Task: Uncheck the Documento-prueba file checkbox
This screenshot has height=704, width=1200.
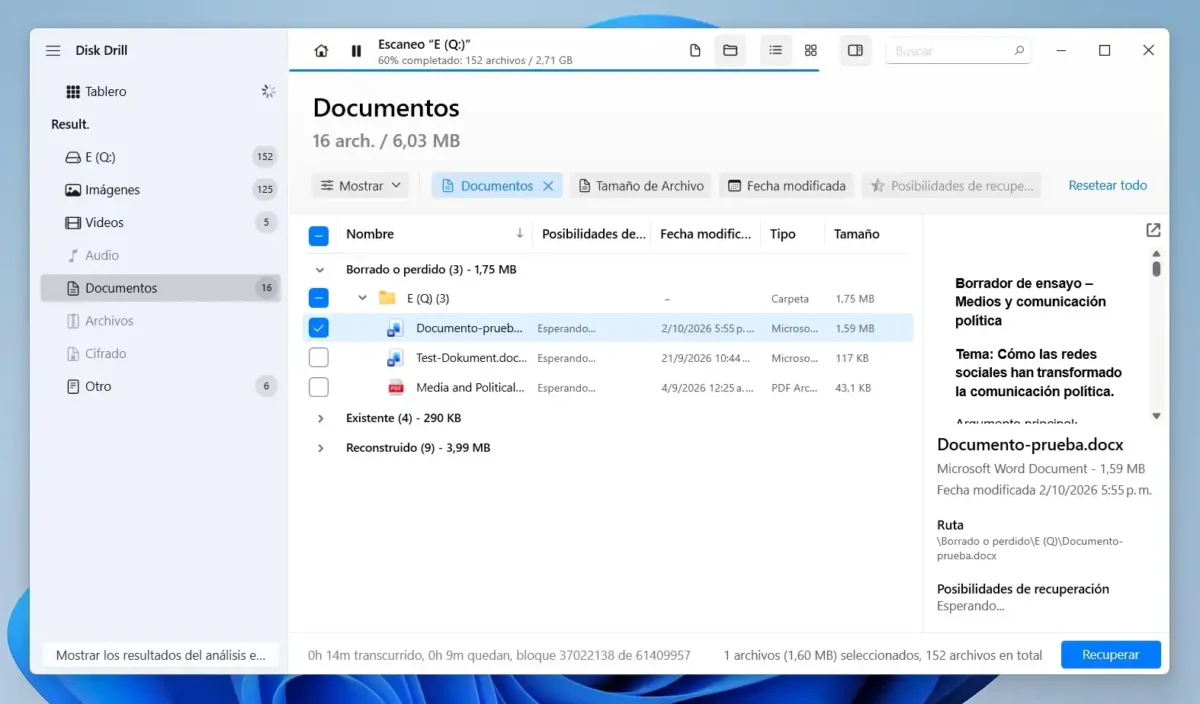Action: pyautogui.click(x=318, y=328)
